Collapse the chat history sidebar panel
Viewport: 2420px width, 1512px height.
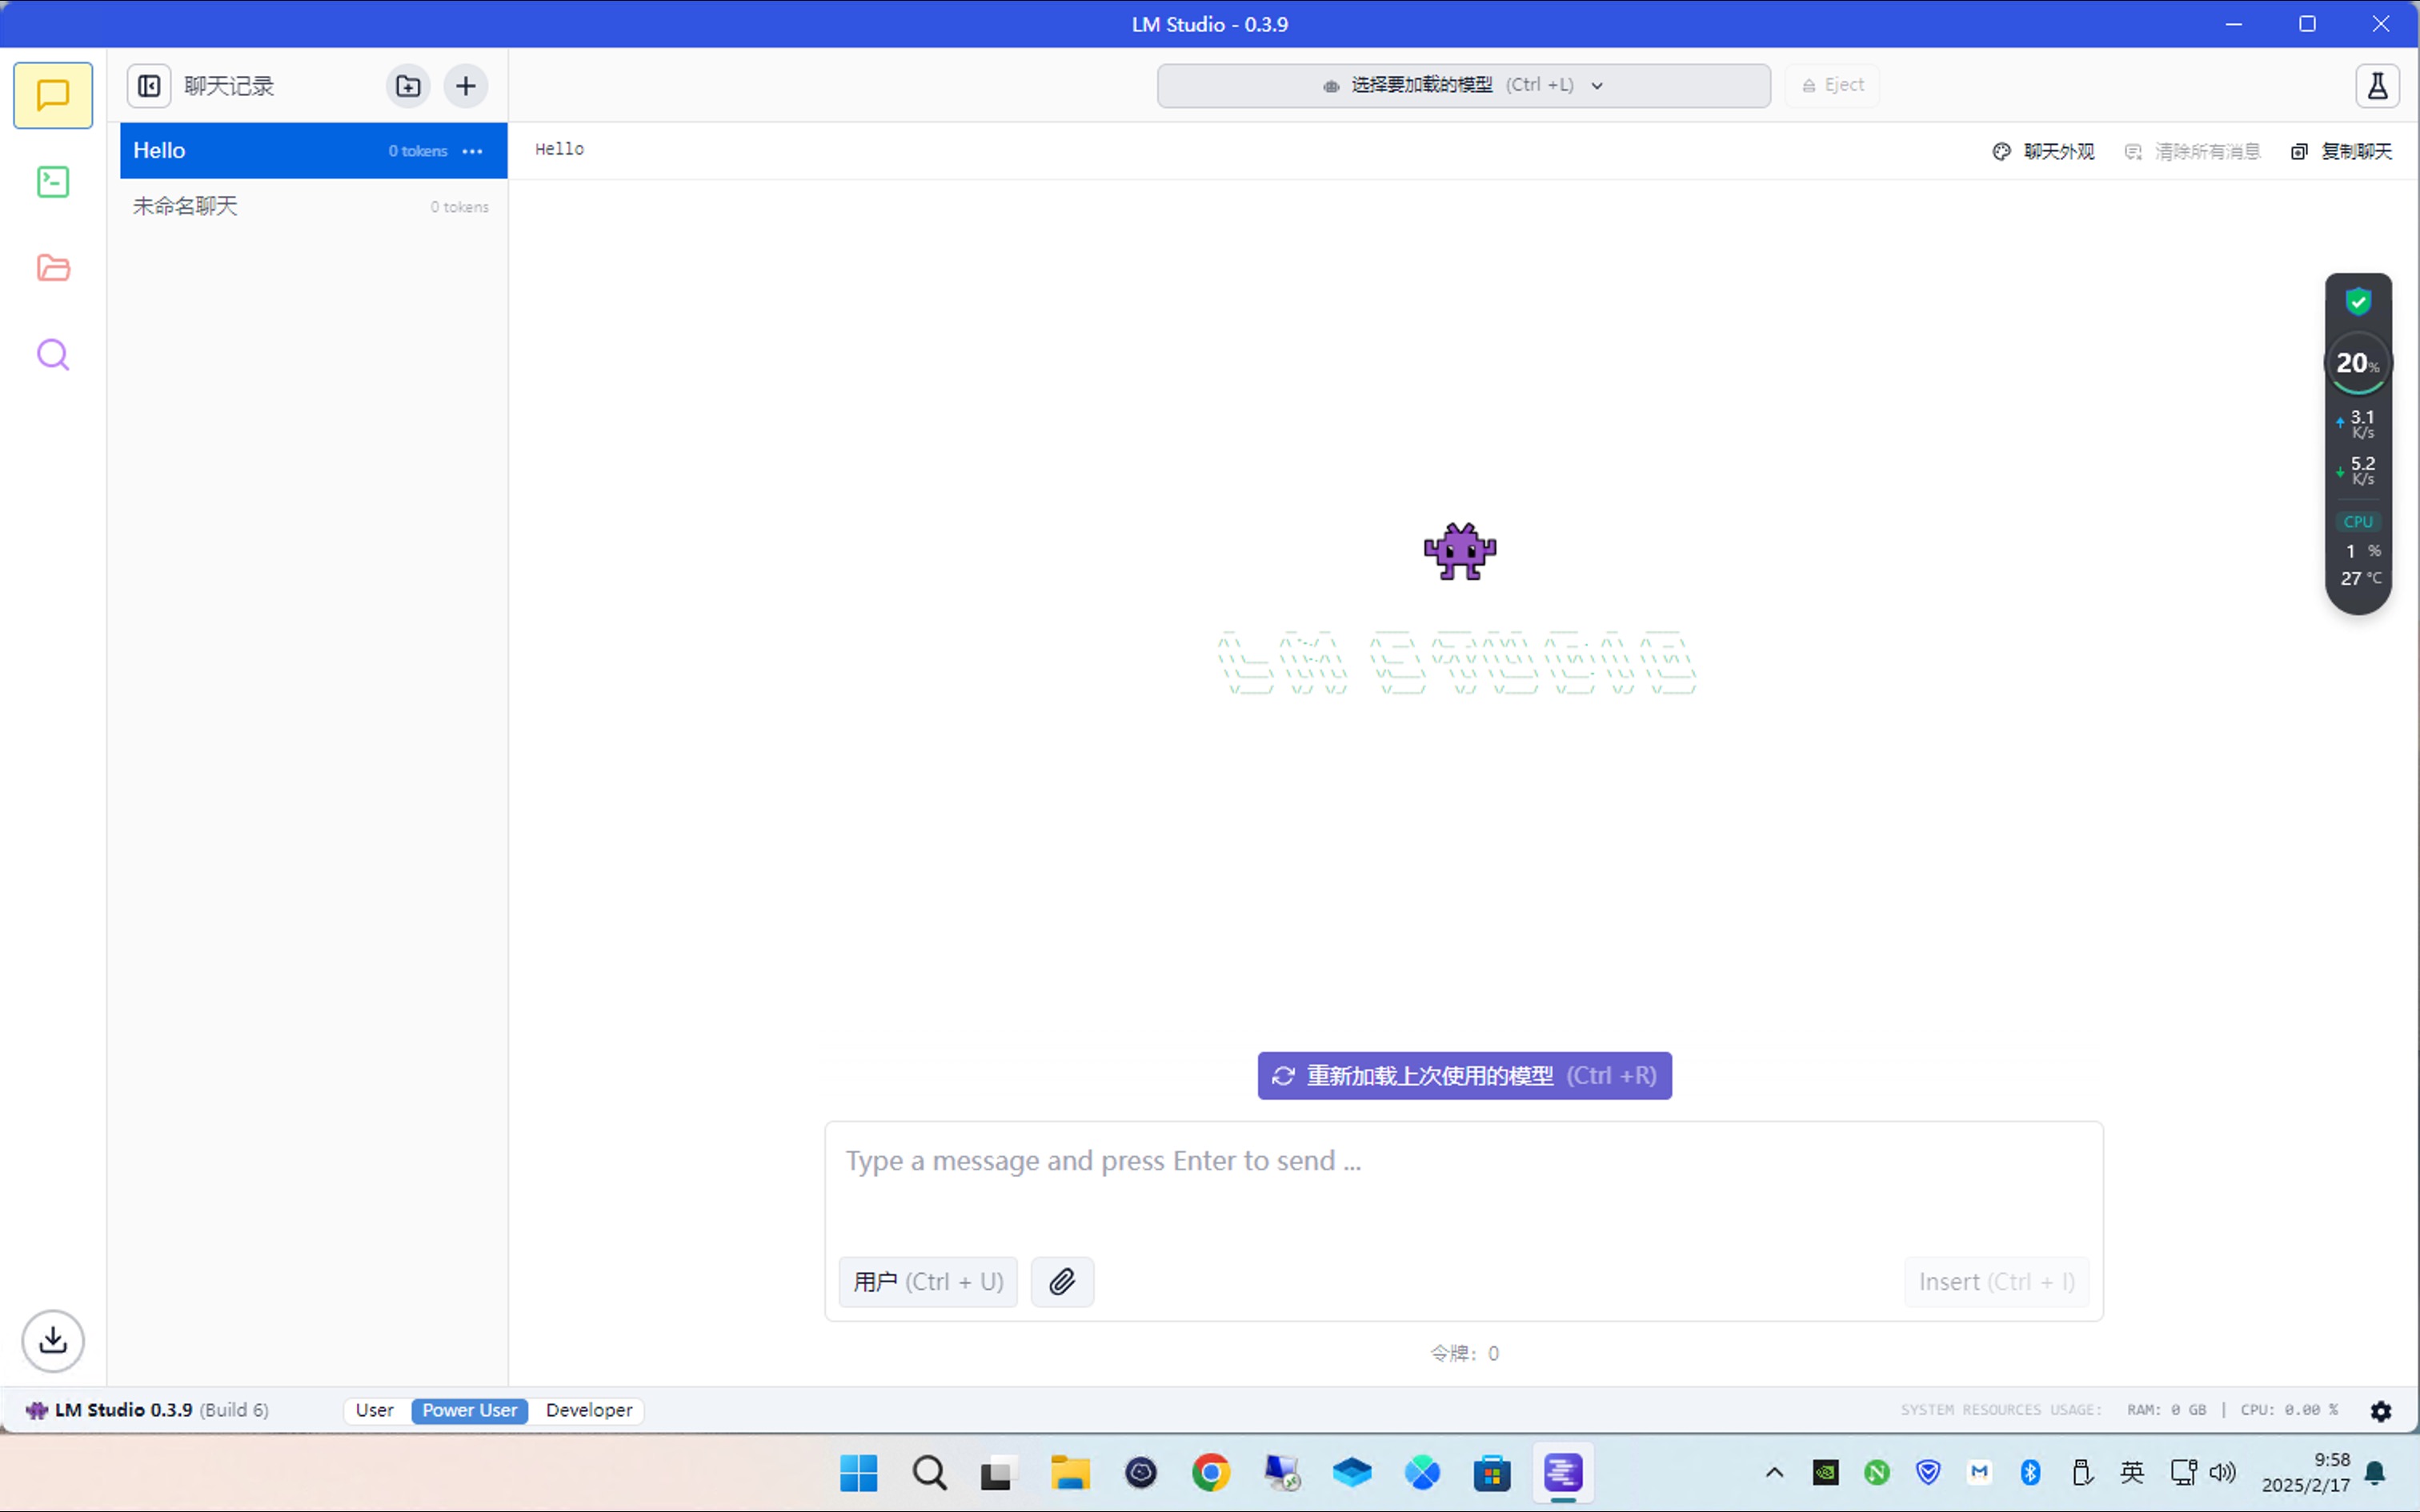pos(149,86)
